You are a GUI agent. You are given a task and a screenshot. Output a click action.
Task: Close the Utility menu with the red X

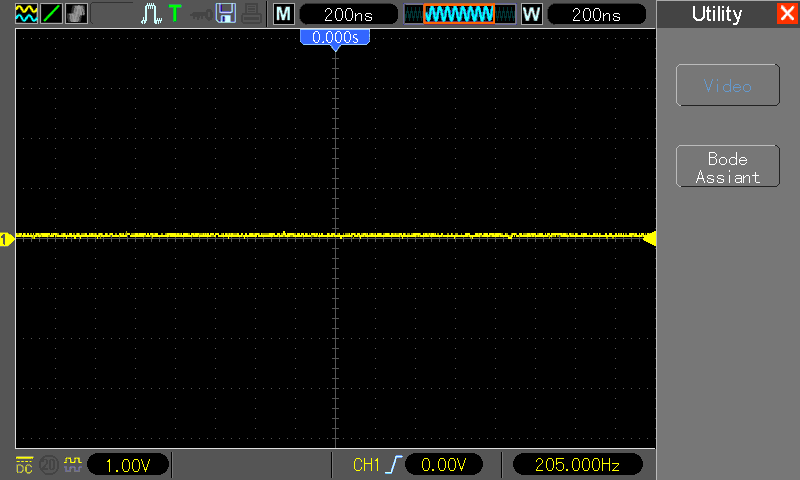coord(787,13)
